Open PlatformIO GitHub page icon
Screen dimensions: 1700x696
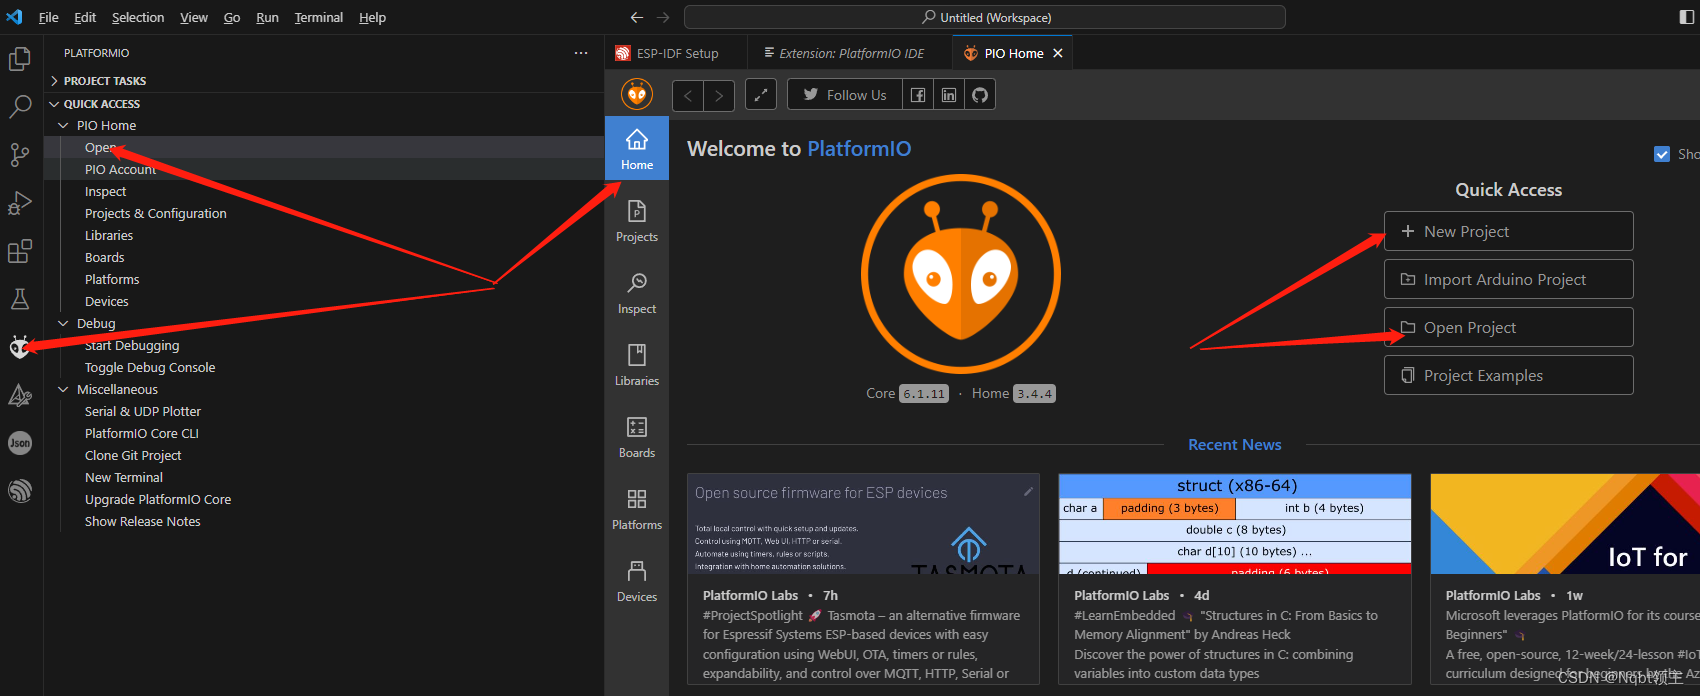coord(980,95)
